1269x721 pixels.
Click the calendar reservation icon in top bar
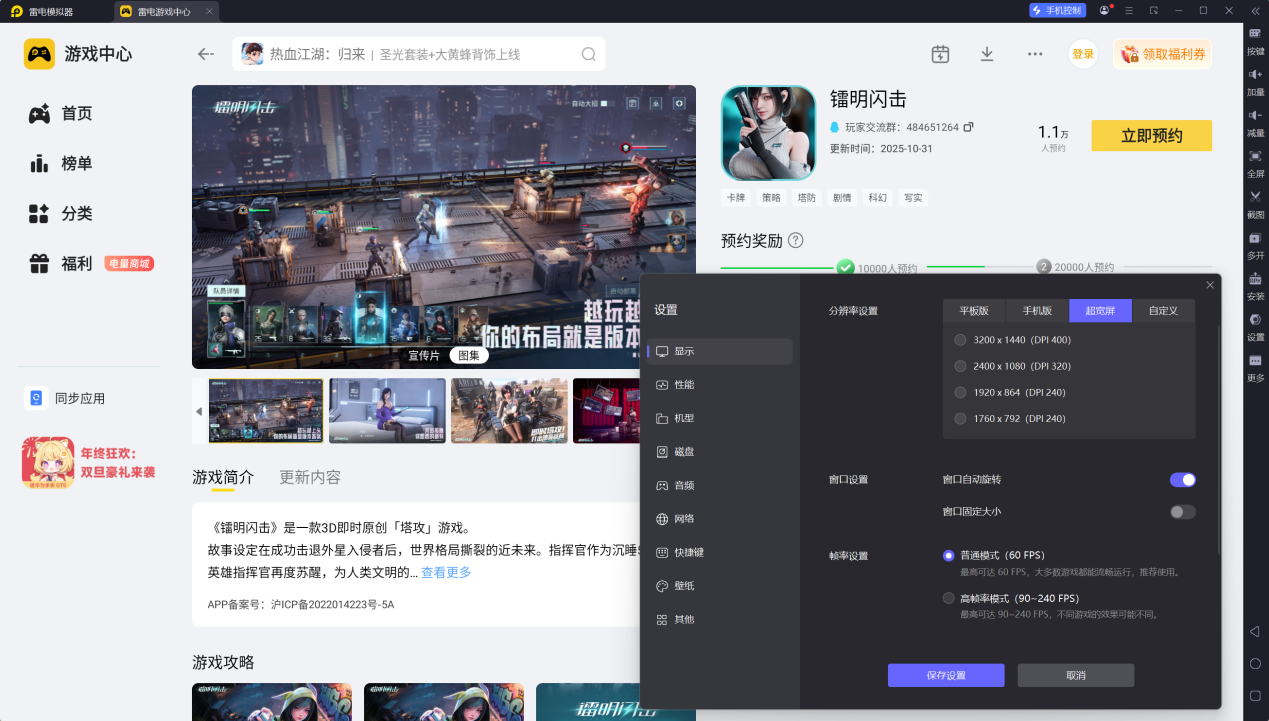coord(940,54)
